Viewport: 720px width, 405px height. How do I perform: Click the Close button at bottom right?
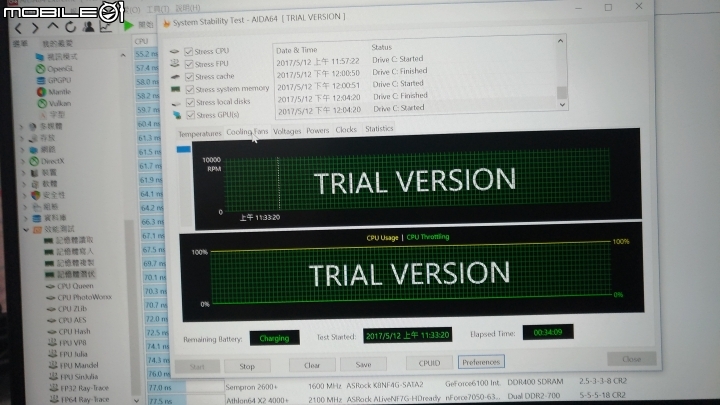[x=631, y=359]
